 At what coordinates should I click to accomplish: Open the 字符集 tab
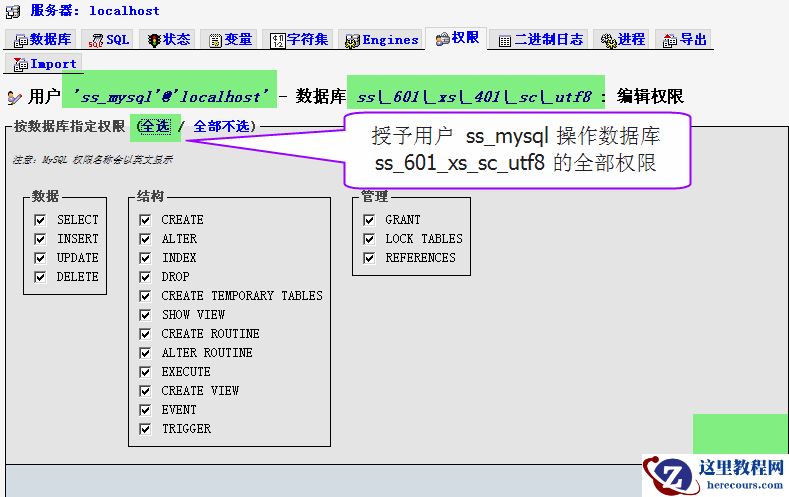pyautogui.click(x=299, y=39)
